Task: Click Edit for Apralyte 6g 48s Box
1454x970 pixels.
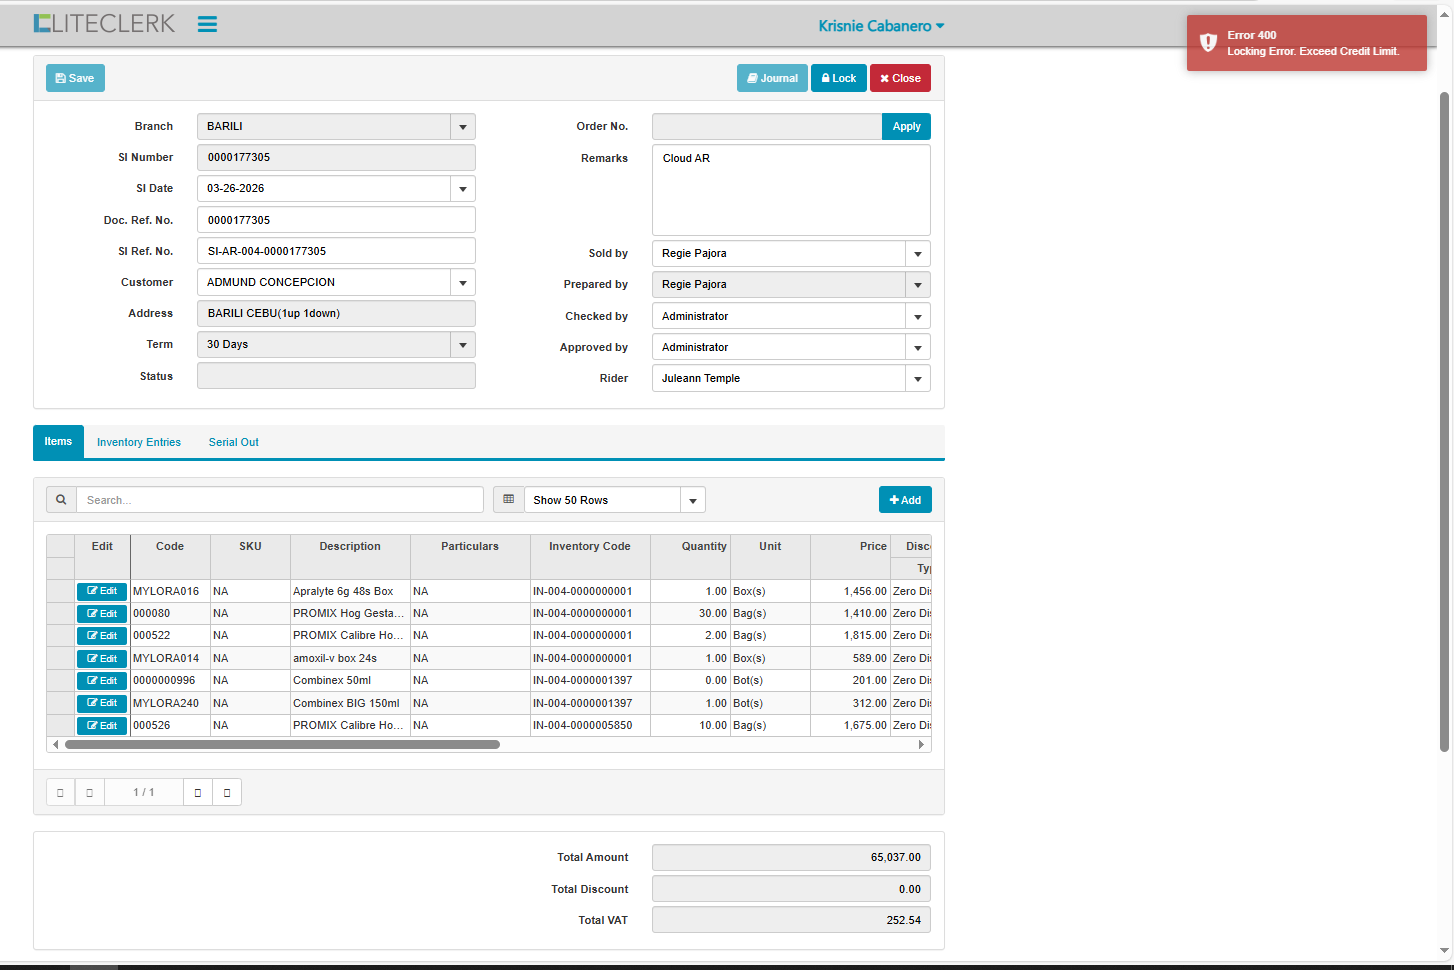Action: point(102,591)
